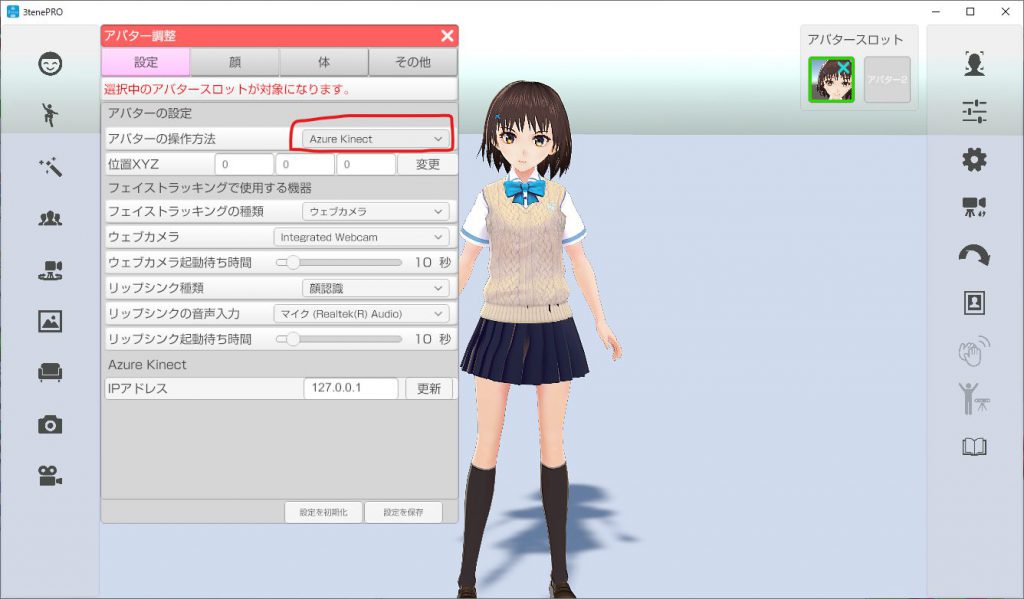Image resolution: width=1024 pixels, height=599 pixels.
Task: Click the リップシンク起動待ち時間 slider handle
Action: tap(293, 339)
